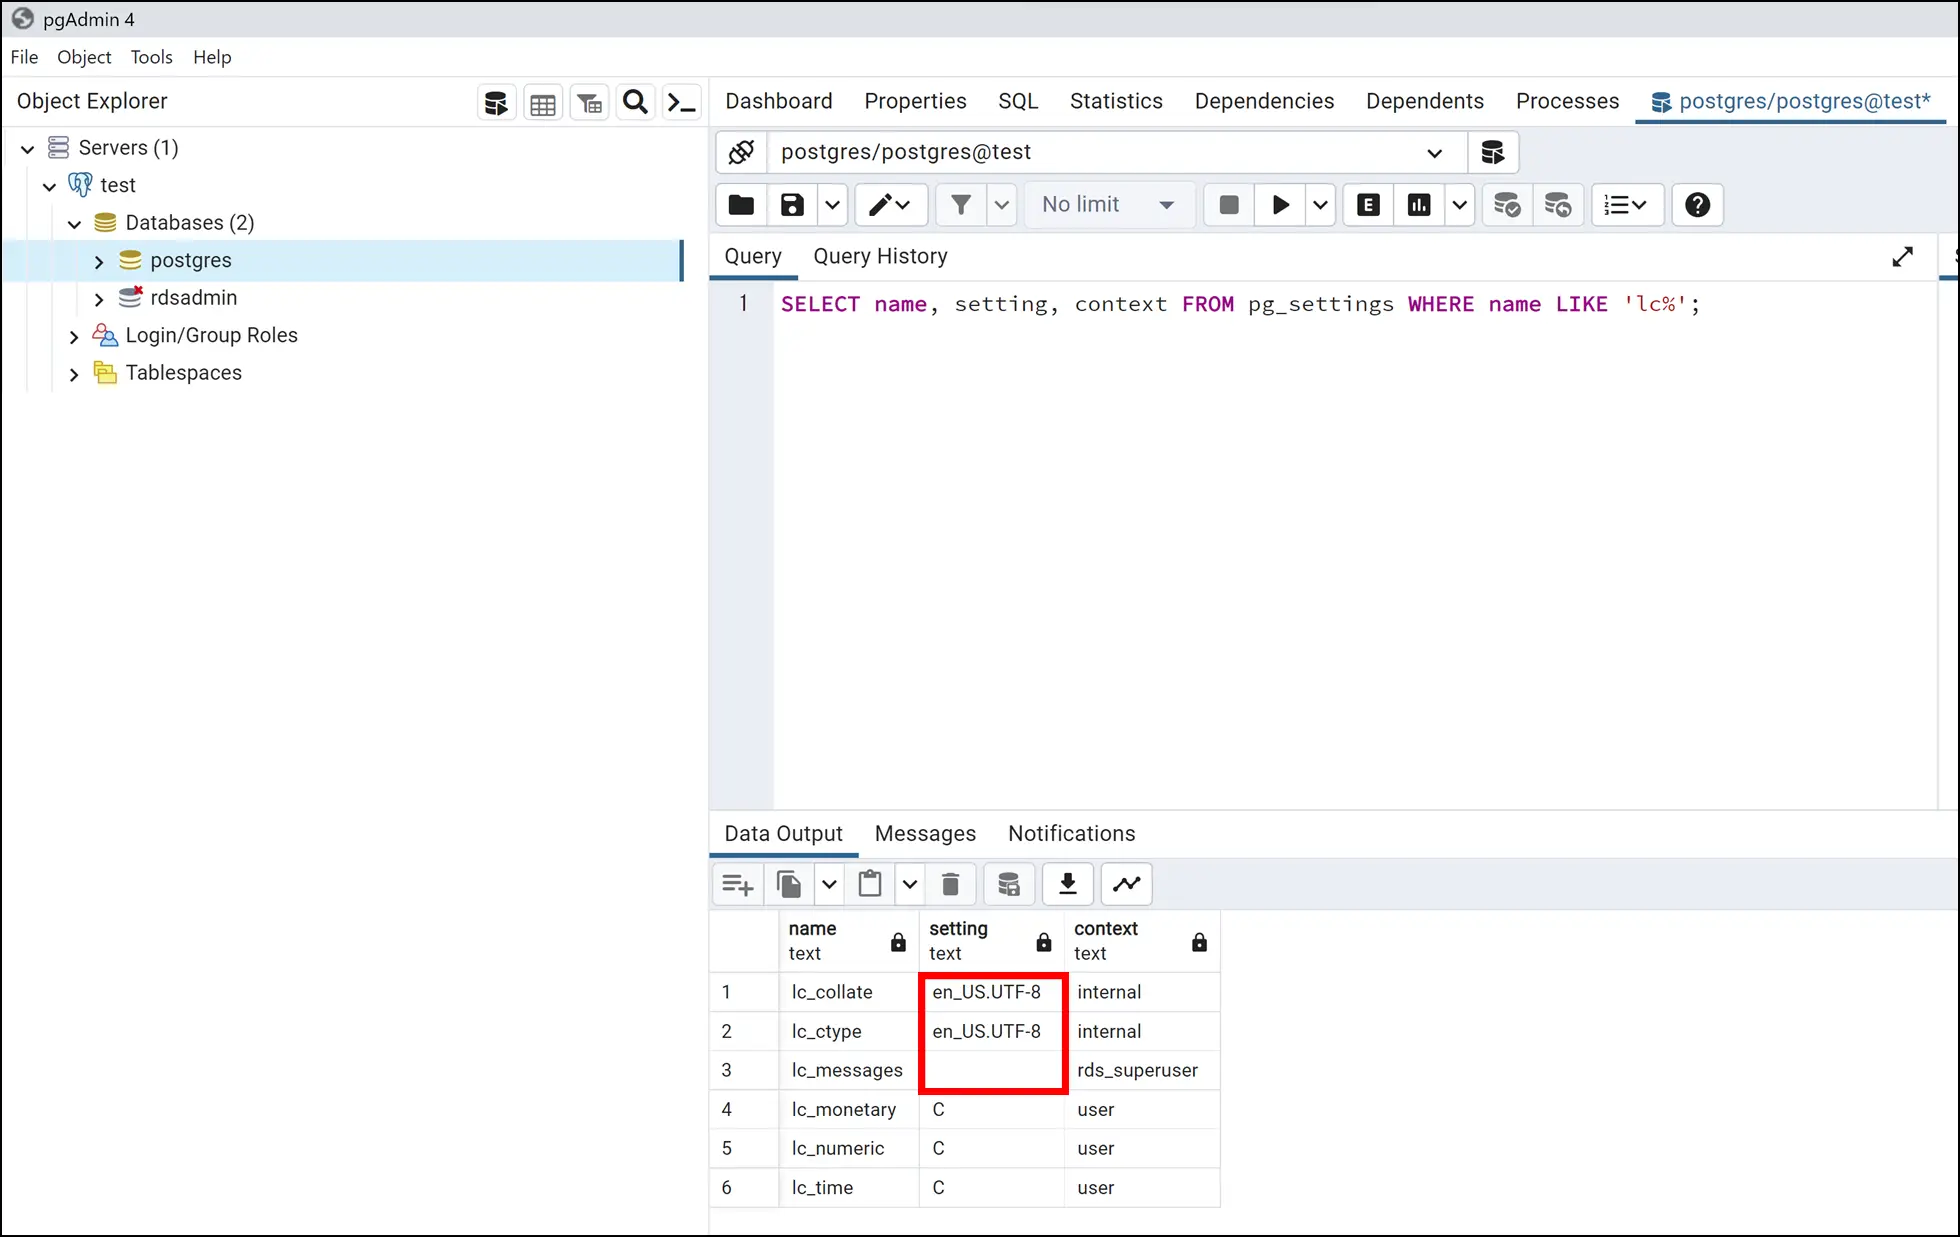Switch to the Processes tab
The width and height of the screenshot is (1960, 1237).
coord(1567,101)
